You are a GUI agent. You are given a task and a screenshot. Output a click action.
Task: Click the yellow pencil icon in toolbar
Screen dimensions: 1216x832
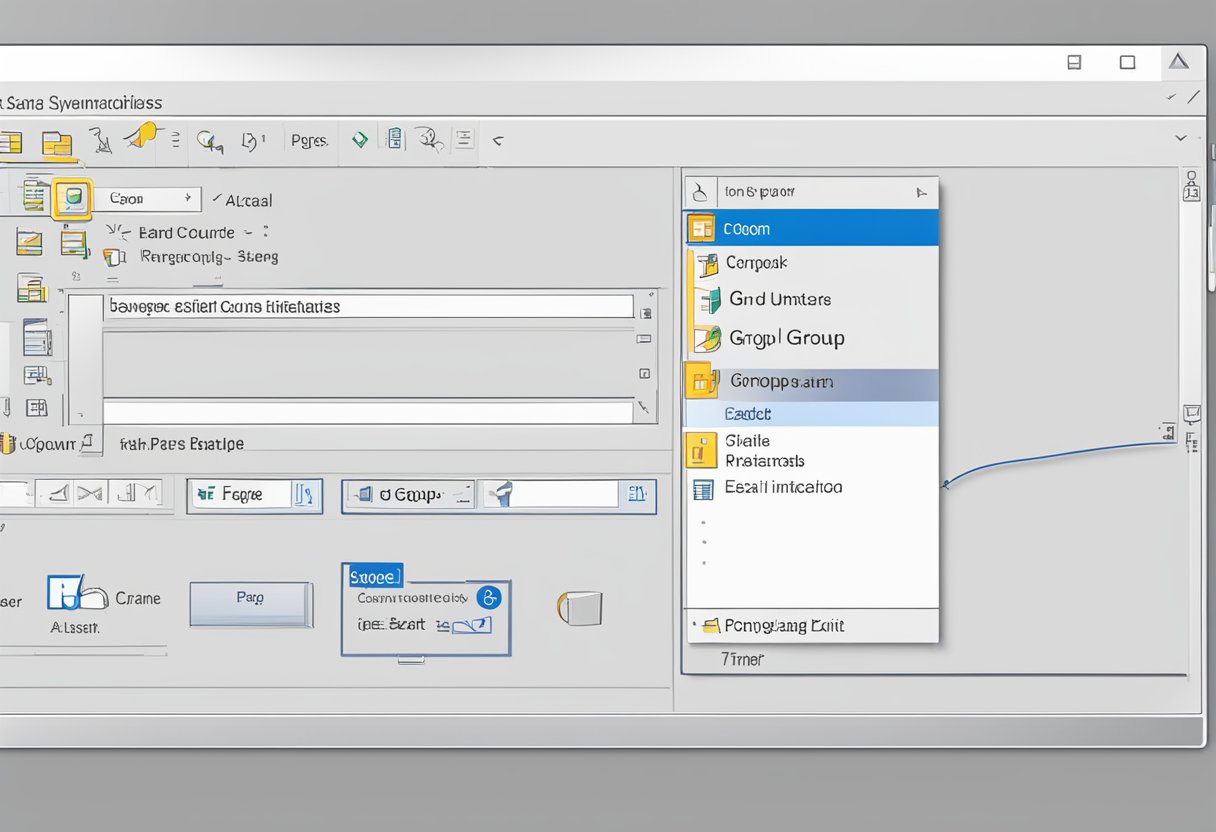[144, 135]
